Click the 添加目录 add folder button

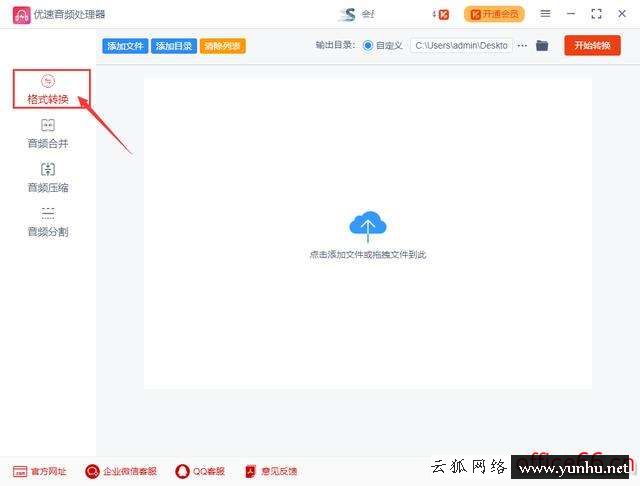(174, 46)
